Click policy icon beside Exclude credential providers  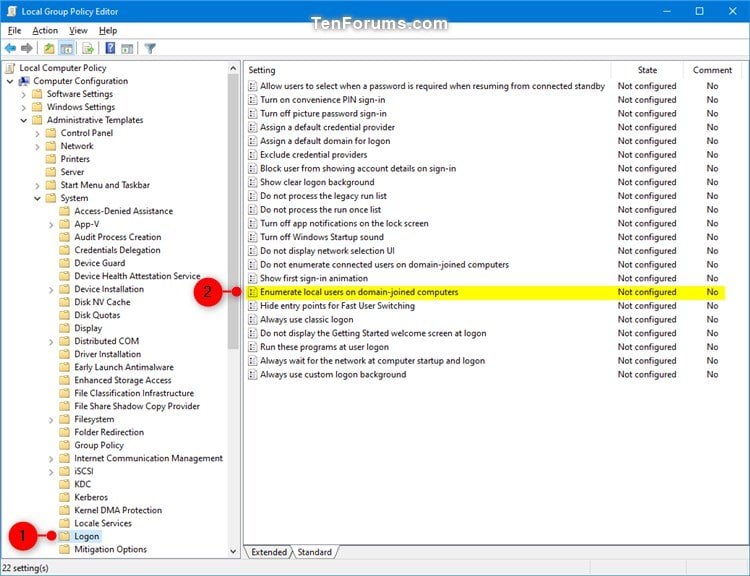coord(253,155)
